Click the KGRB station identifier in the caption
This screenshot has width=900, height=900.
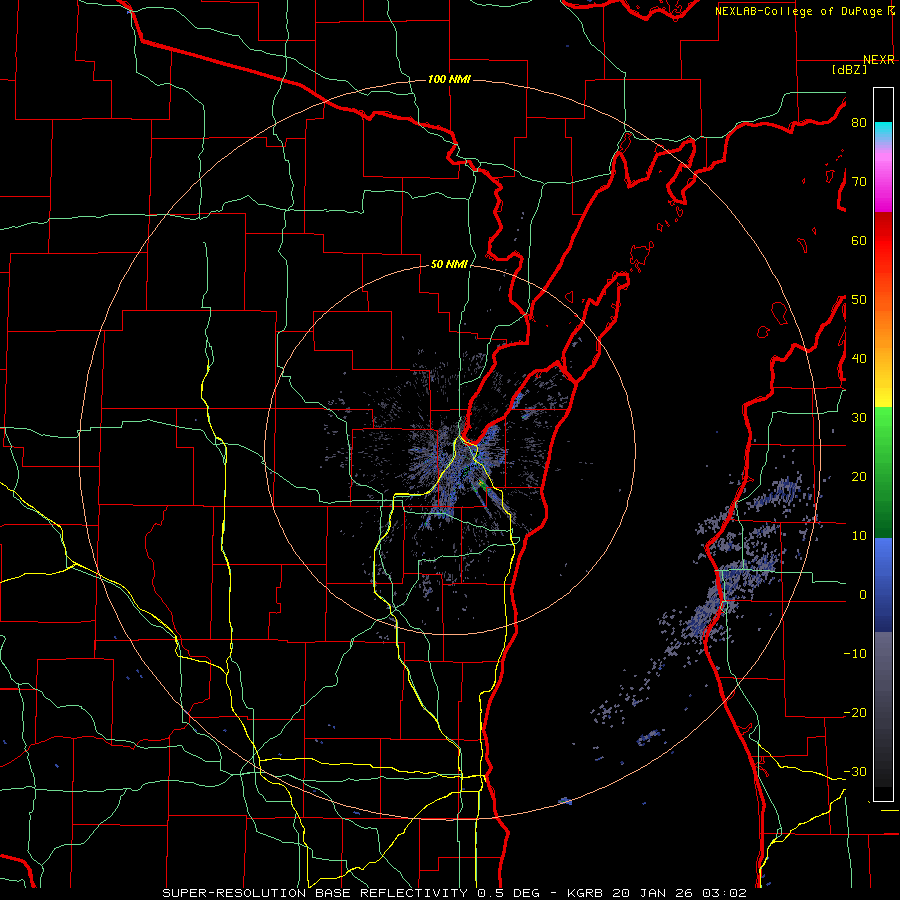pos(585,893)
